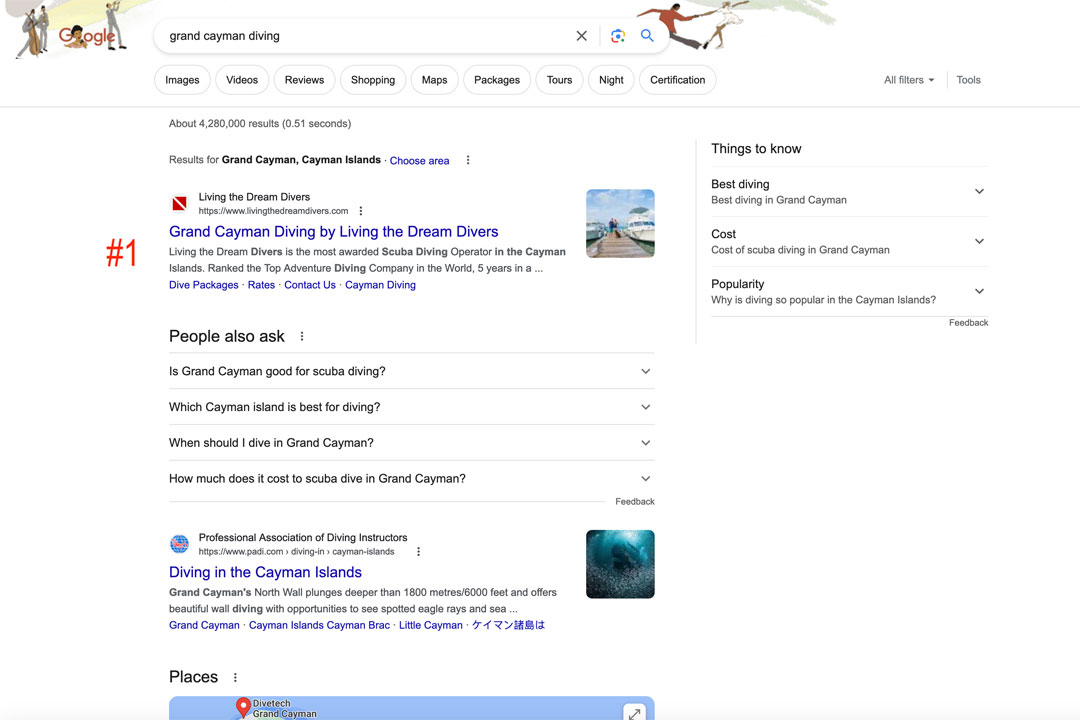Open the Japanese ケイマン諸島は sitelink

[x=508, y=625]
